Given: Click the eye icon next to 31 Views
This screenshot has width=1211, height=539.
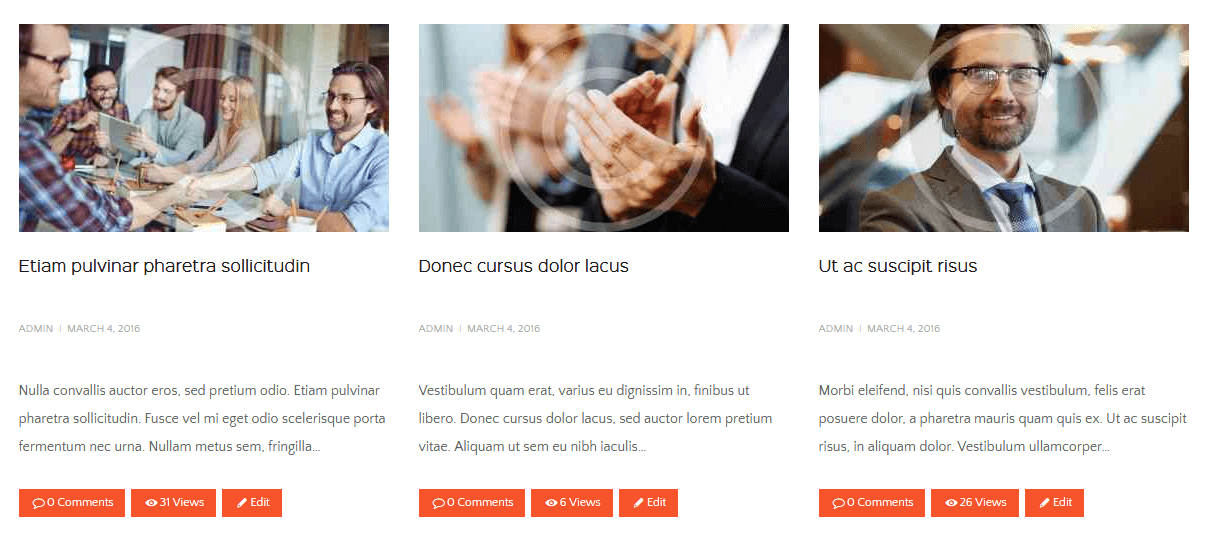Looking at the screenshot, I should 151,503.
